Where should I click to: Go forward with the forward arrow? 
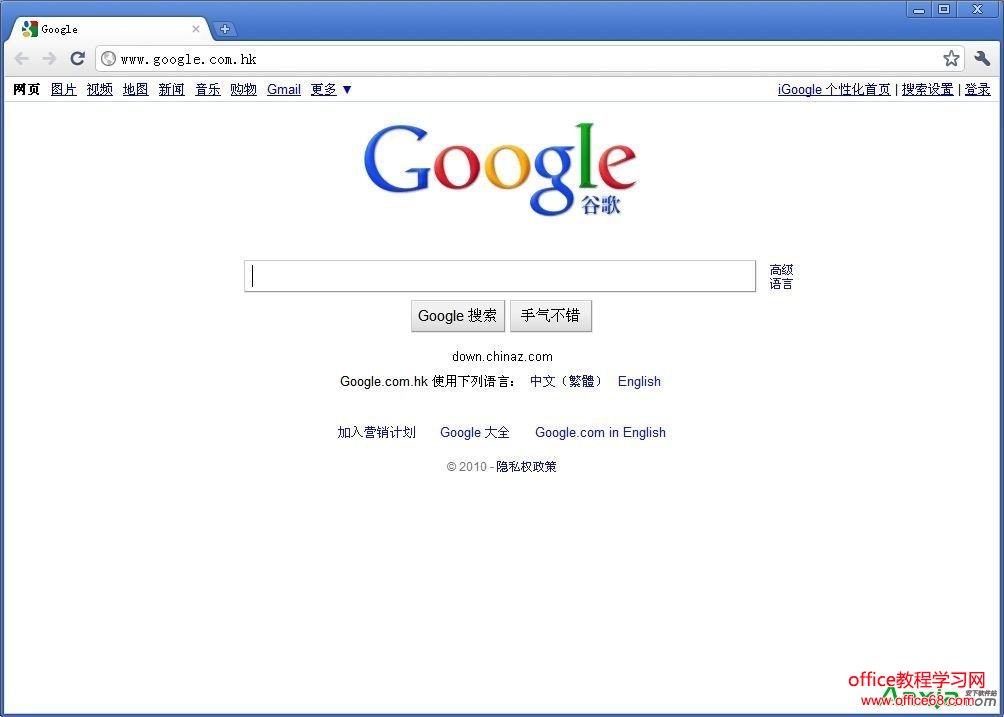point(49,59)
